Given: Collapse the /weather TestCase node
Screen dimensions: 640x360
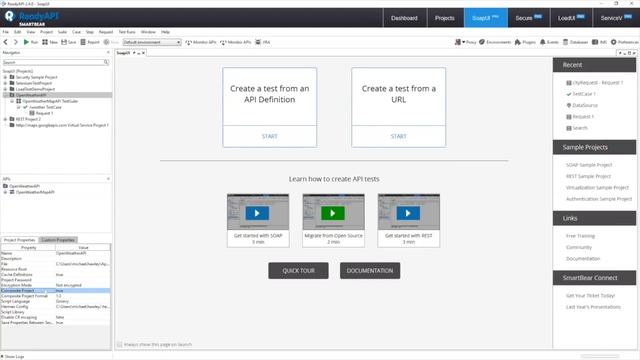Looking at the screenshot, I should 18,107.
